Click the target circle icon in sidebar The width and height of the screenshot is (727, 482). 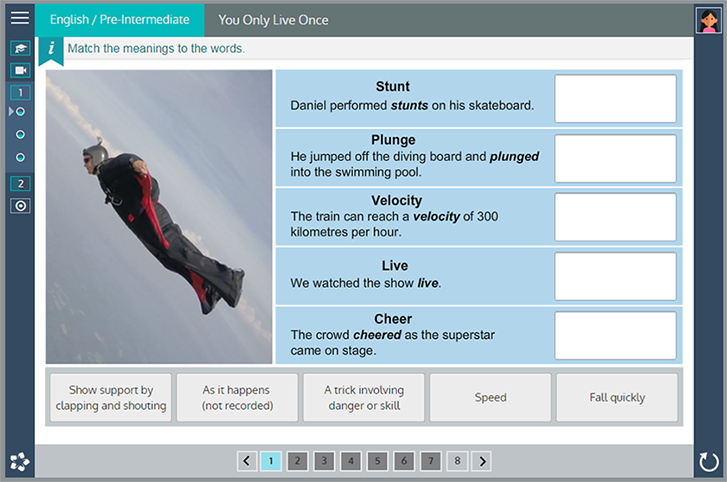[21, 205]
